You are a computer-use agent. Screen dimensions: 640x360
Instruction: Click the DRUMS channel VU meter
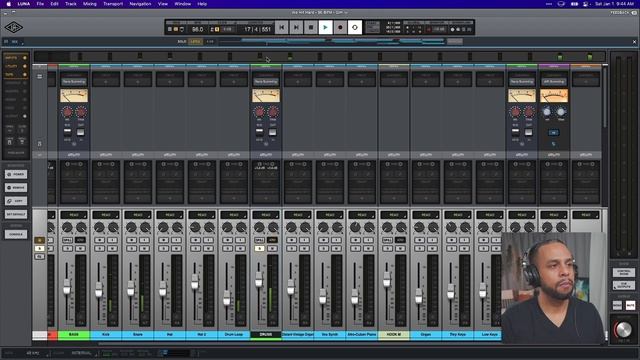(x=266, y=96)
